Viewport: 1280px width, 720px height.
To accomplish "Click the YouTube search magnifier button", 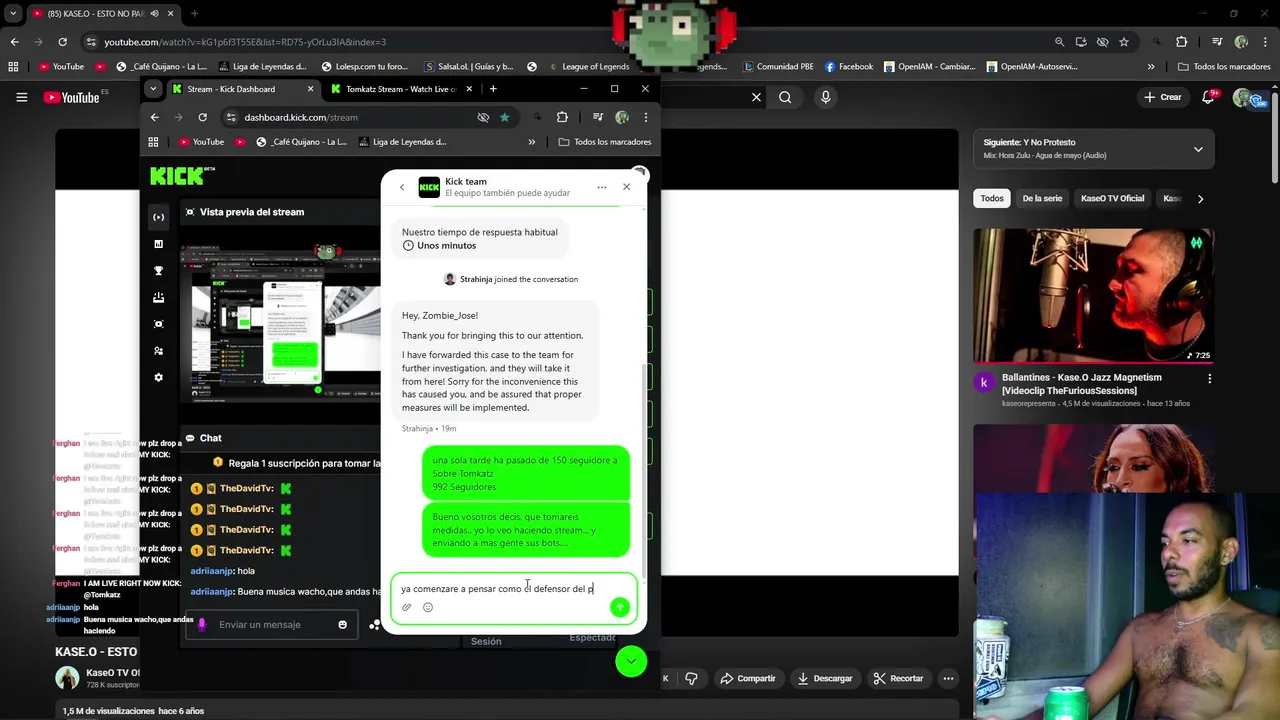I will click(x=785, y=97).
